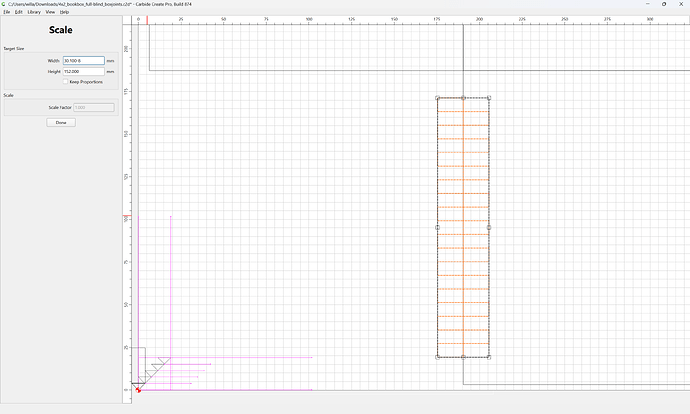Viewport: 690px width, 414px height.
Task: Click the red origin marker at canvas zero point
Action: (138, 390)
